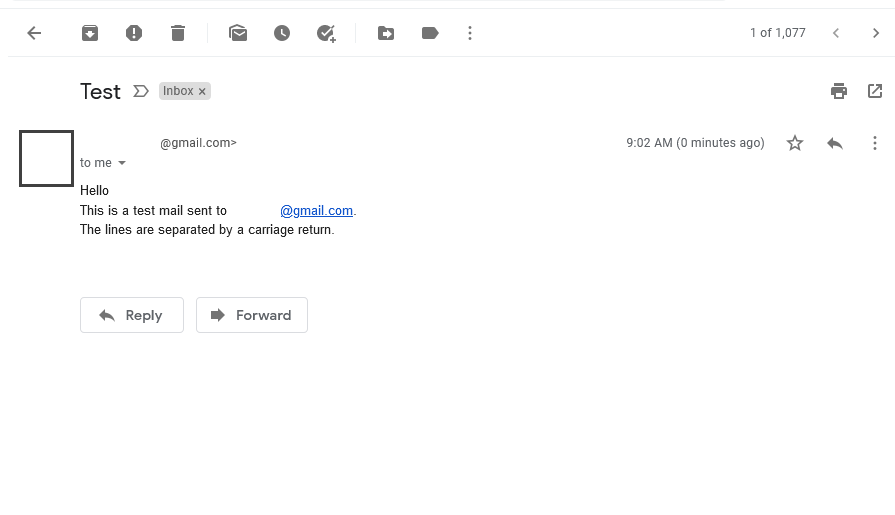Move email to another folder
Viewport: 895px width, 515px height.
(386, 33)
